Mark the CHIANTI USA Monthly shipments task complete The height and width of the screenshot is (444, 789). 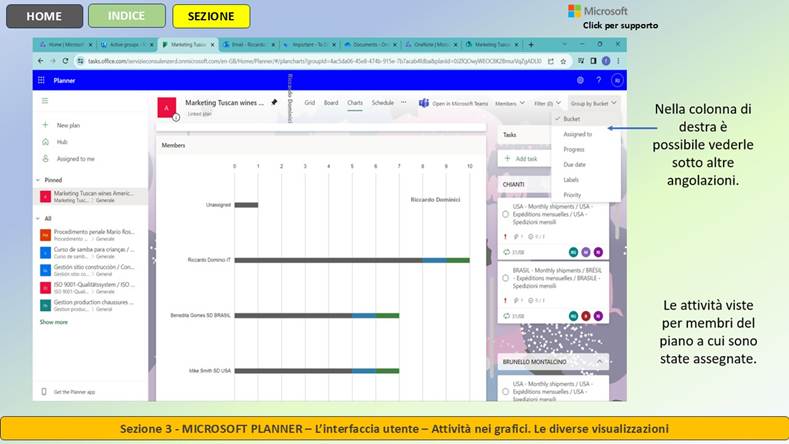pos(505,214)
